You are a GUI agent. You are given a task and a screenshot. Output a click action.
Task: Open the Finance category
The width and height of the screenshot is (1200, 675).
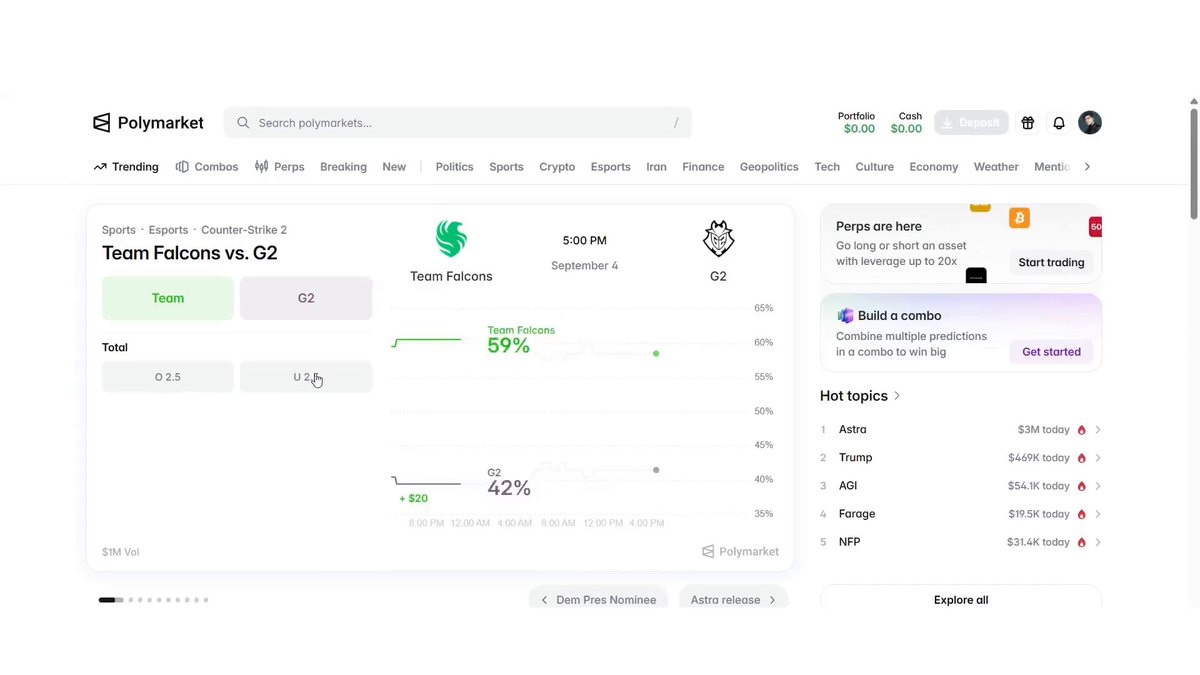703,167
